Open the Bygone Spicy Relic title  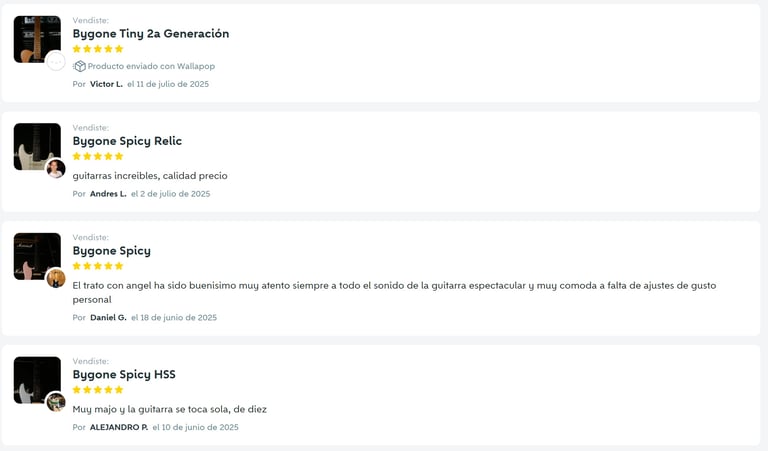(x=127, y=141)
